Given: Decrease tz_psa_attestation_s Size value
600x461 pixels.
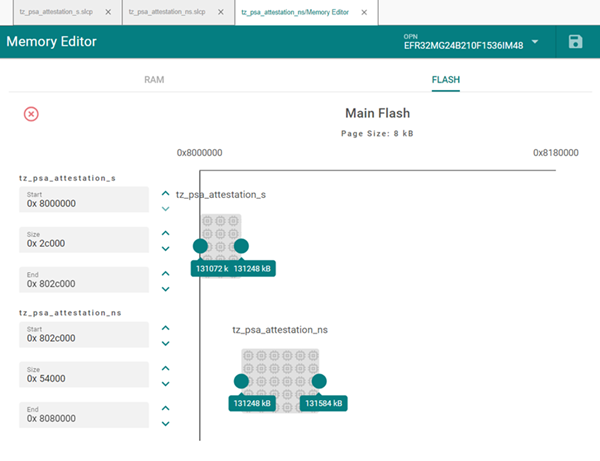Looking at the screenshot, I should click(x=166, y=249).
